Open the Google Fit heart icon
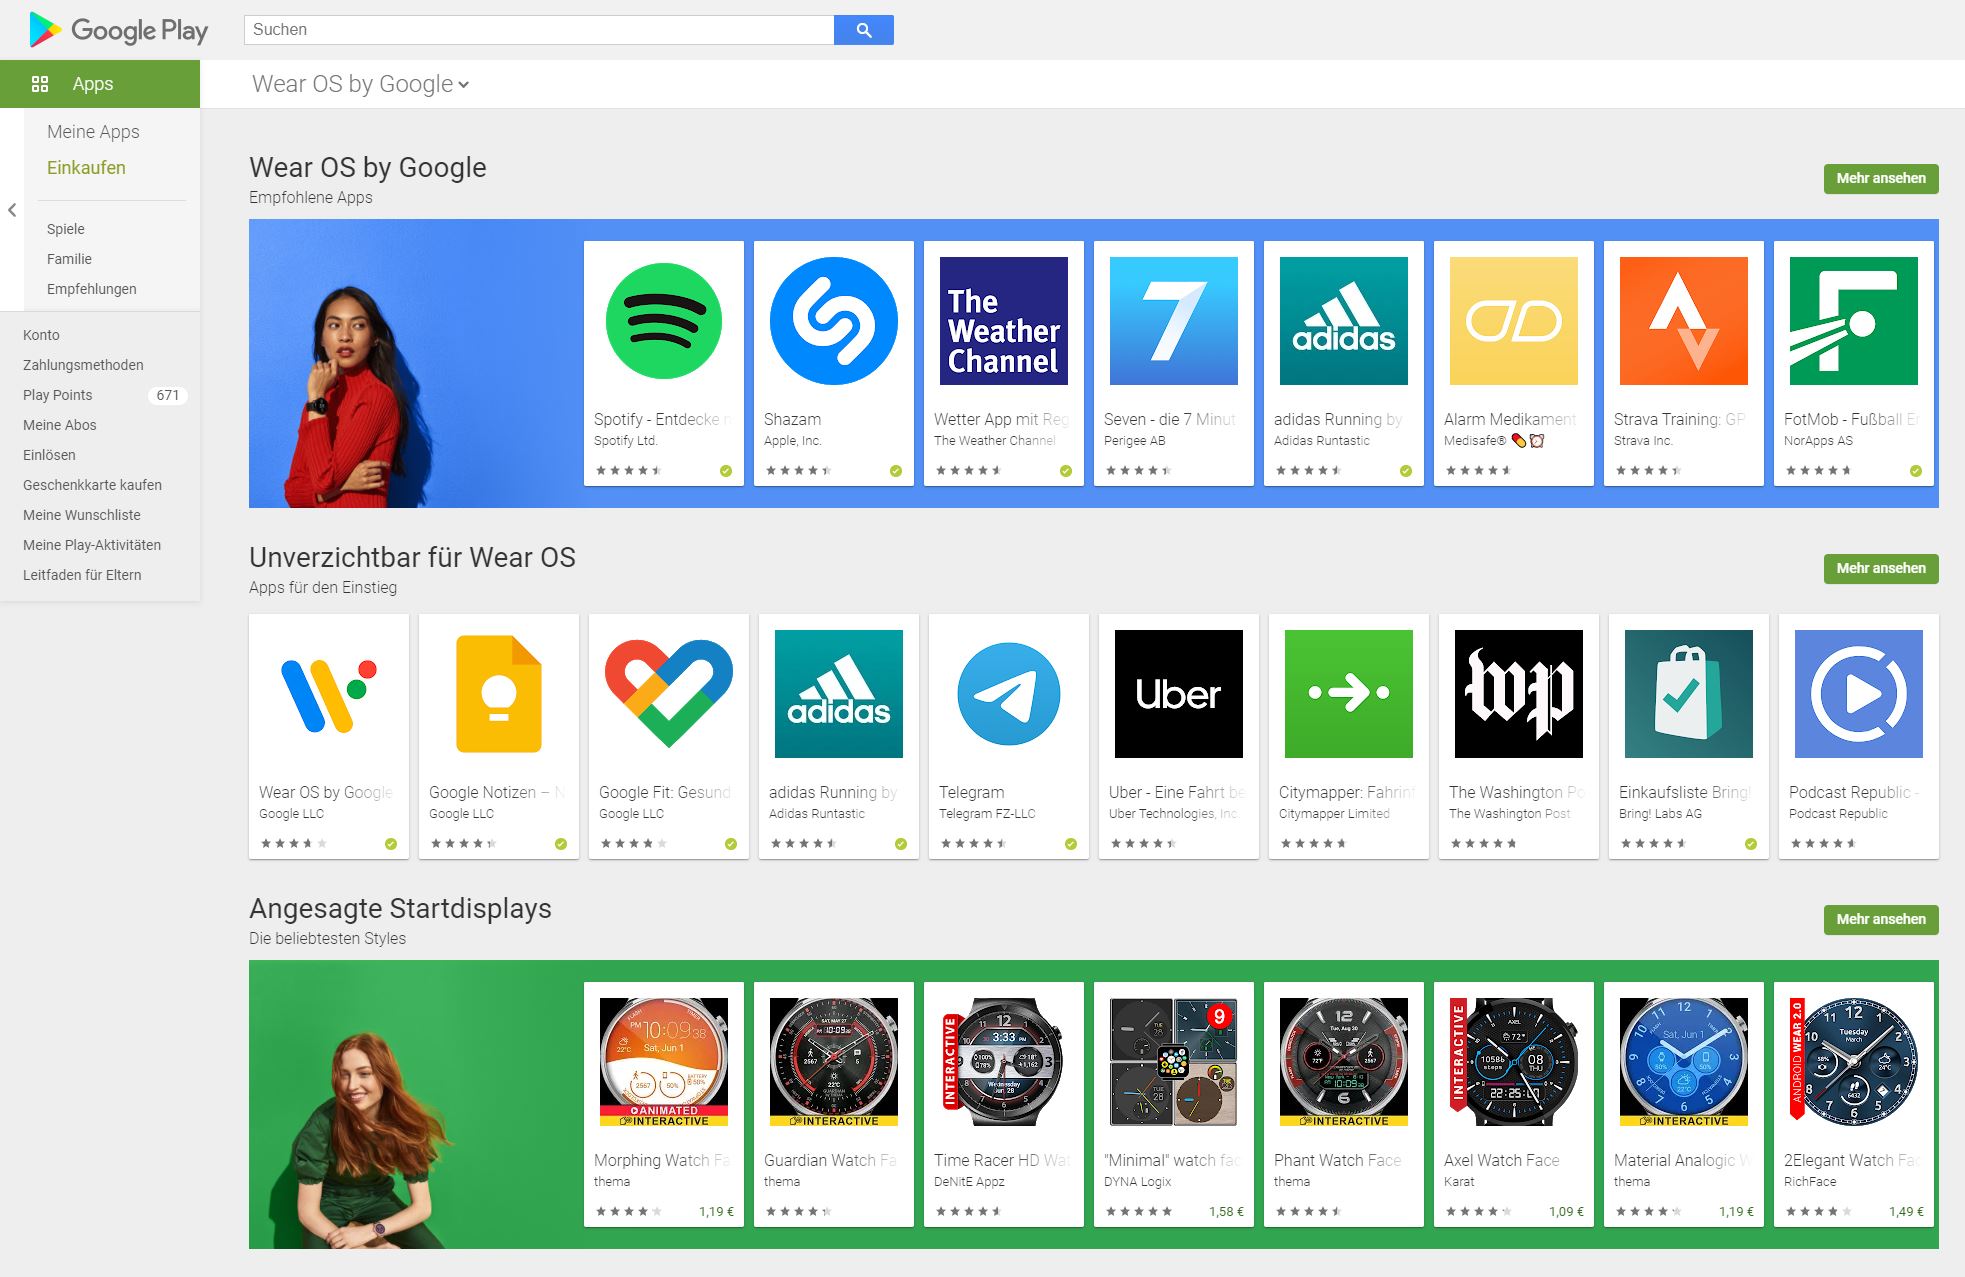 pos(669,694)
